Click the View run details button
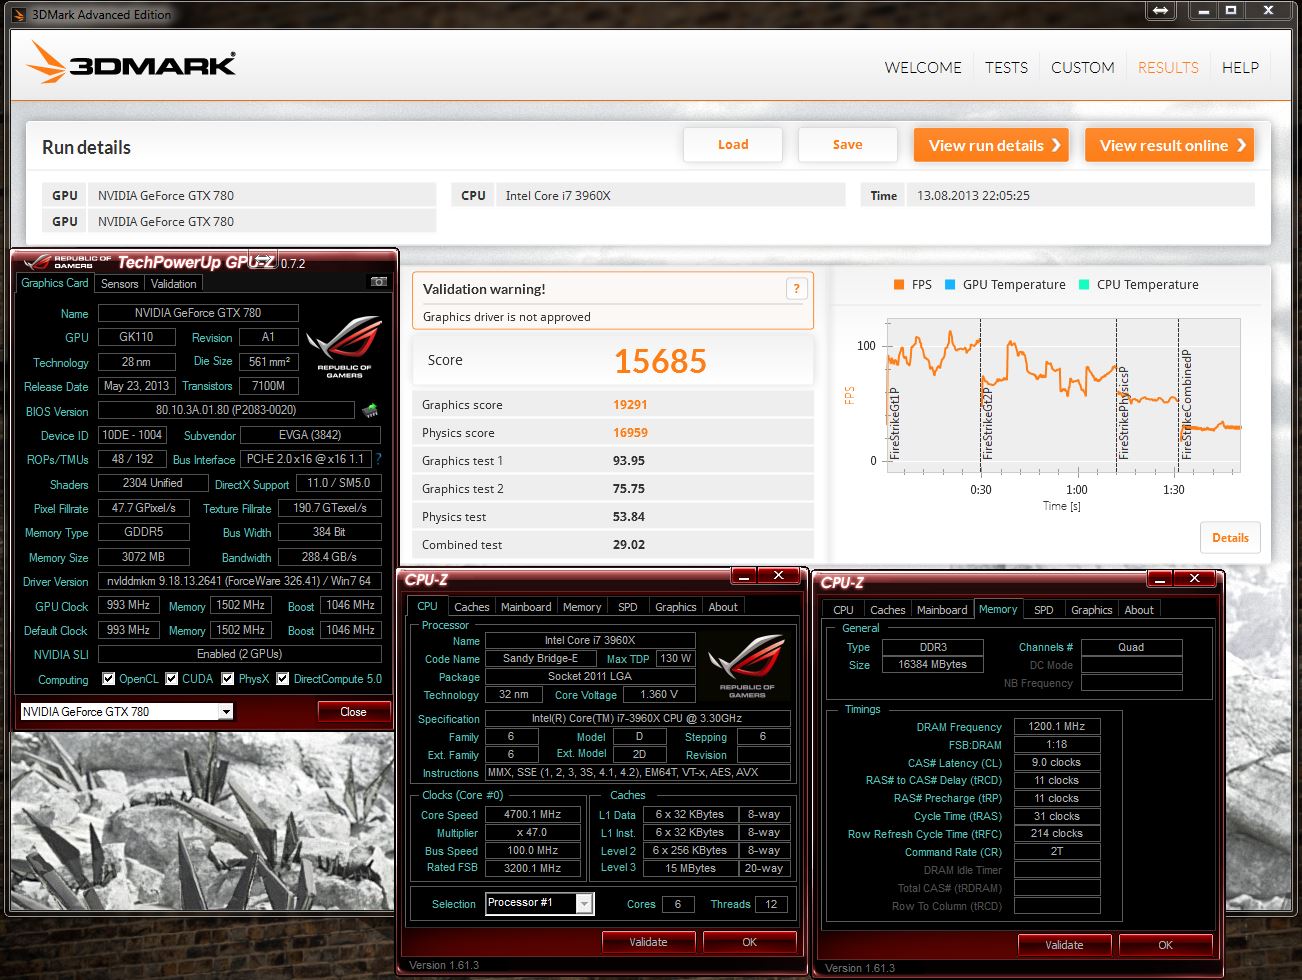Screen dimensions: 1302x980 [x=991, y=145]
